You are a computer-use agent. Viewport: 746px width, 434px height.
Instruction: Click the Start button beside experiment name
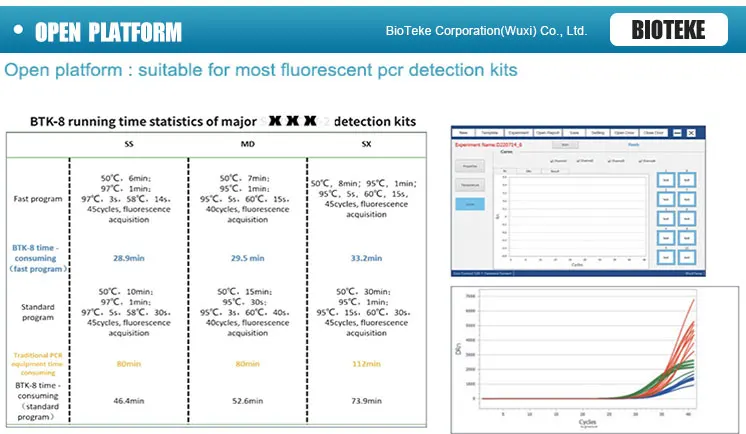click(565, 145)
